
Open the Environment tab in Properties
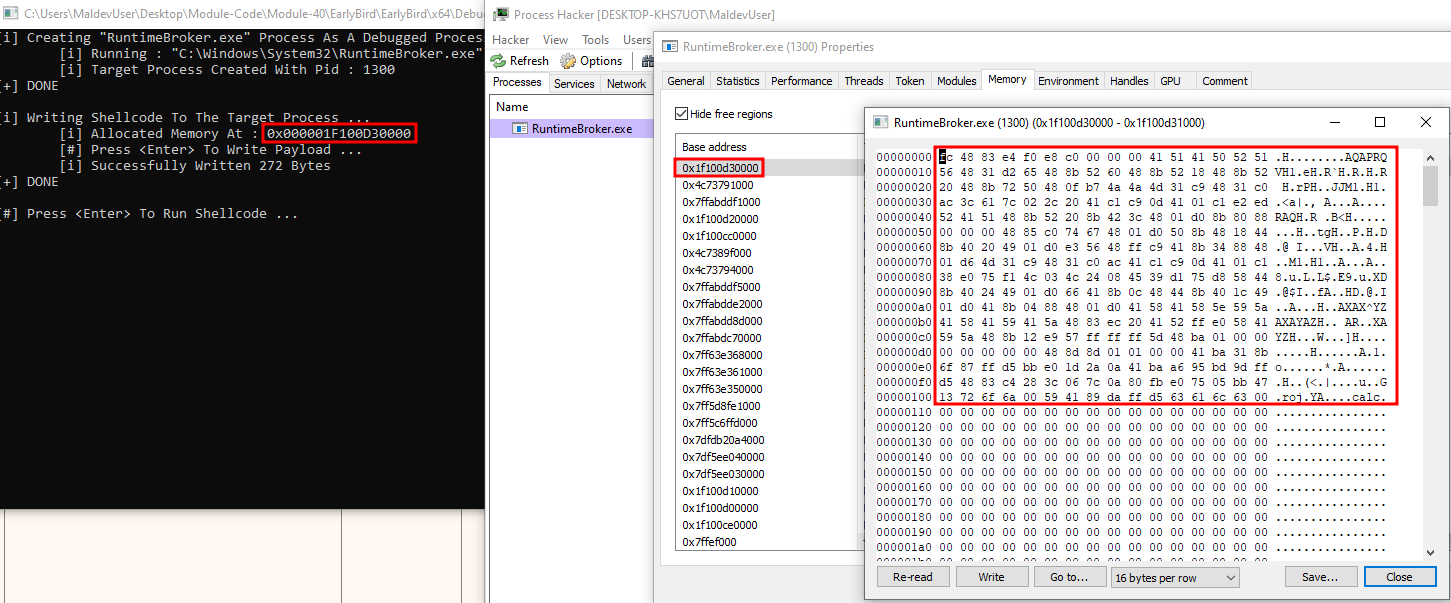[1069, 81]
